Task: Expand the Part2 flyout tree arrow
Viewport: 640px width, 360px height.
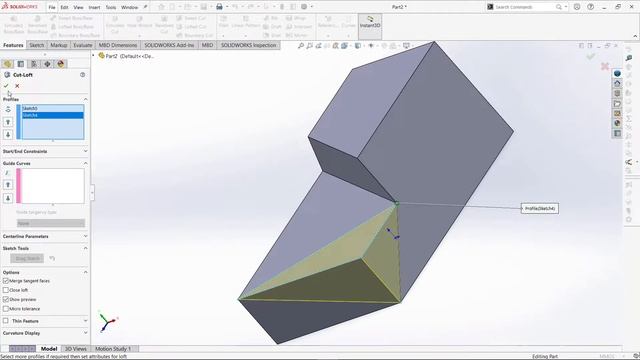Action: (x=93, y=56)
